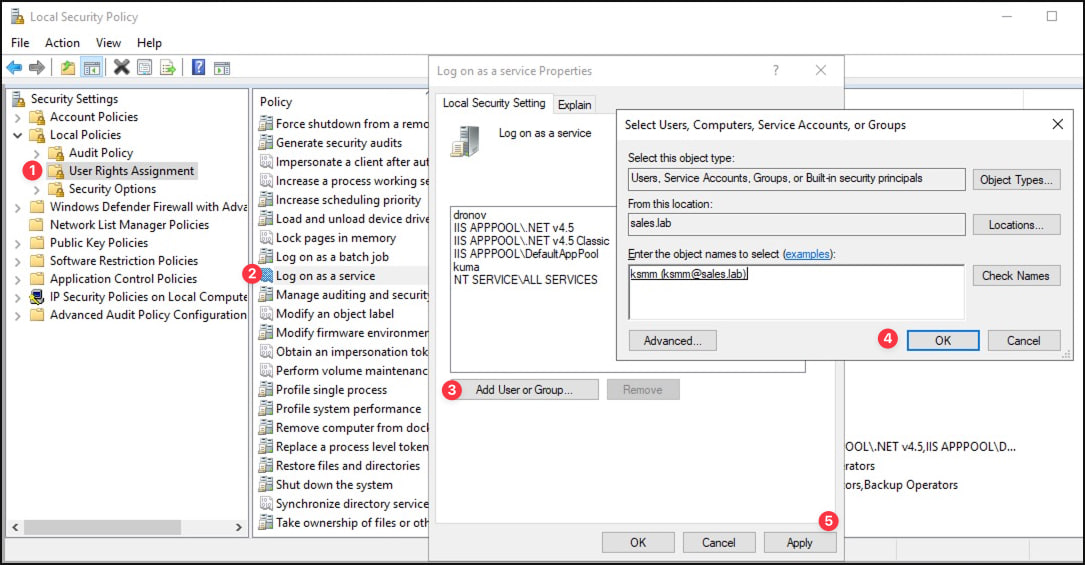Screen dimensions: 1085x565
Task: Open the examples link
Action: pyautogui.click(x=807, y=254)
